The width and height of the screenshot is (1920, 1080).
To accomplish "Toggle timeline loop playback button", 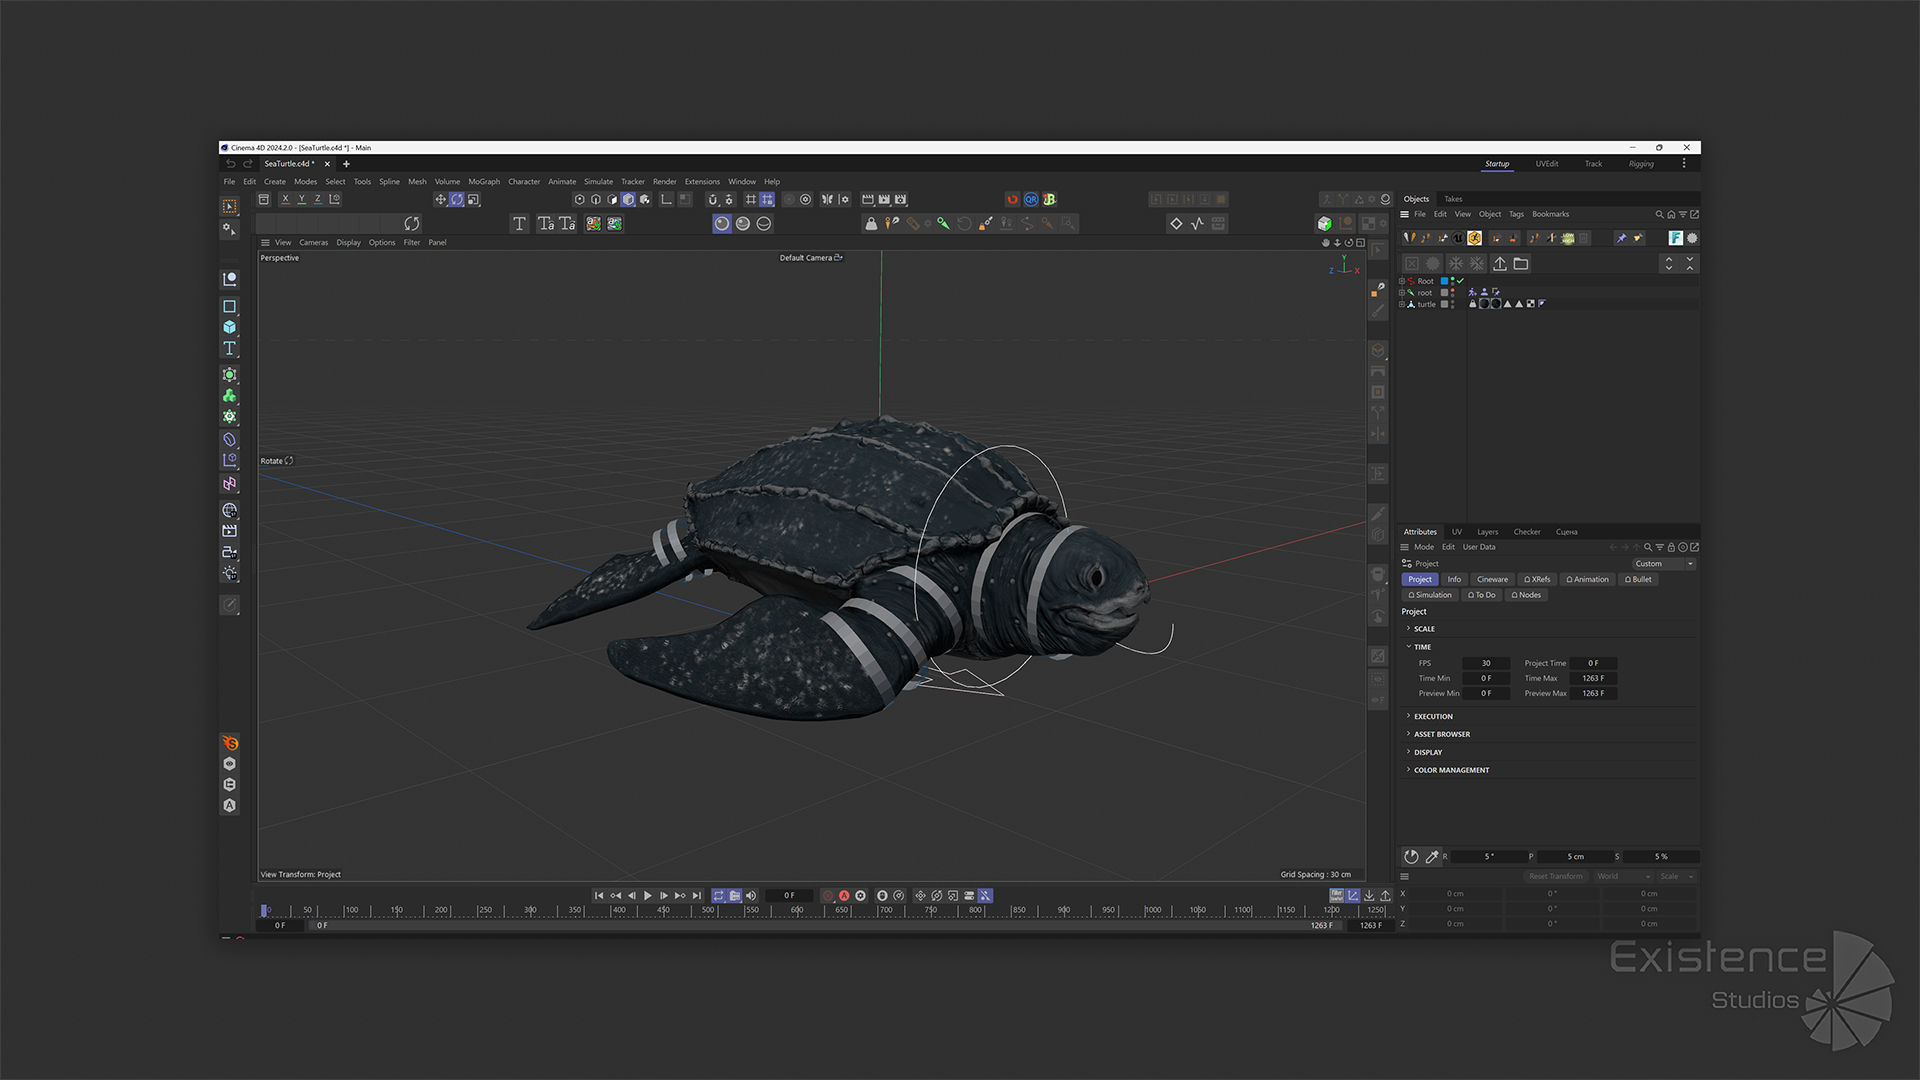I will (x=718, y=895).
